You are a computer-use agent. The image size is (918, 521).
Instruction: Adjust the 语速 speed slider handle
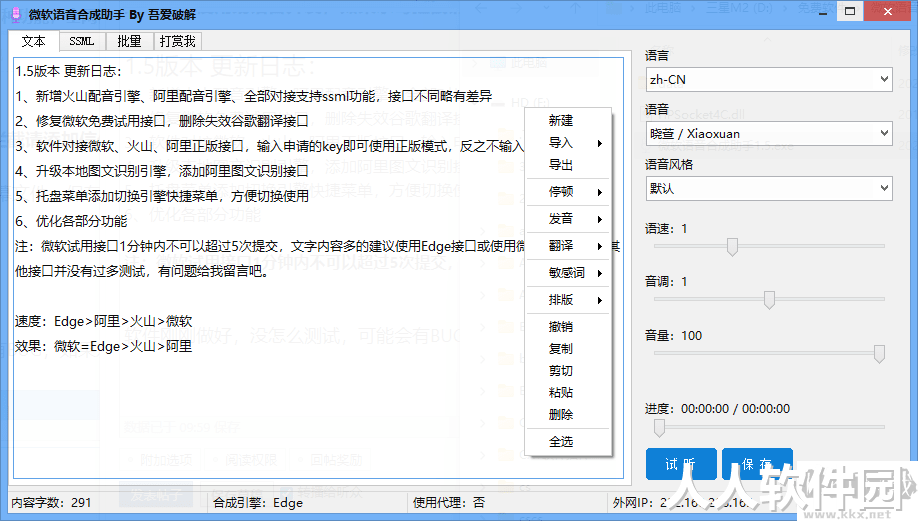click(732, 246)
